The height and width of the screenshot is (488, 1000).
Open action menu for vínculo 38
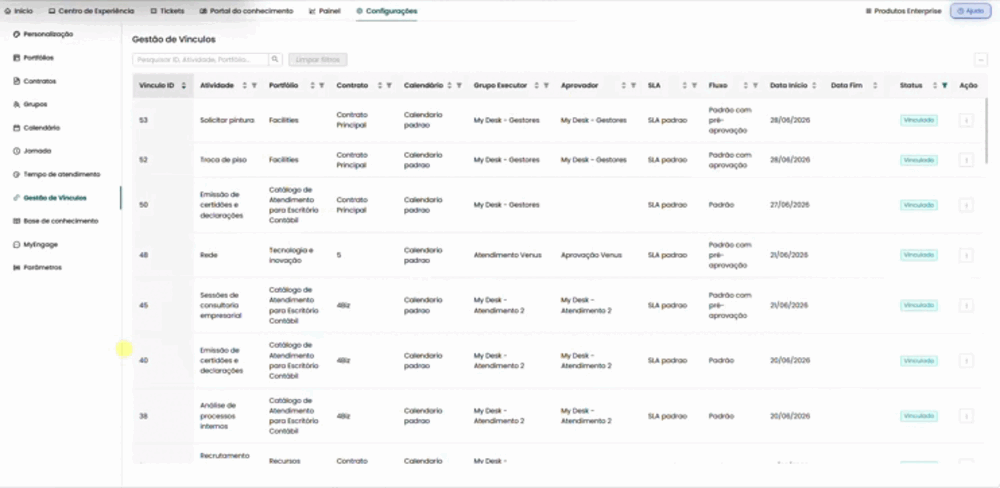click(x=966, y=416)
